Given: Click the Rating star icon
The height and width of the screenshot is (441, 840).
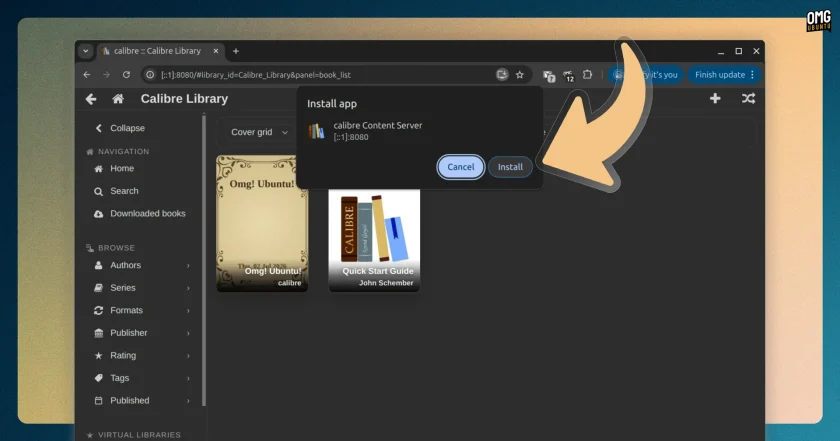Looking at the screenshot, I should pos(99,356).
